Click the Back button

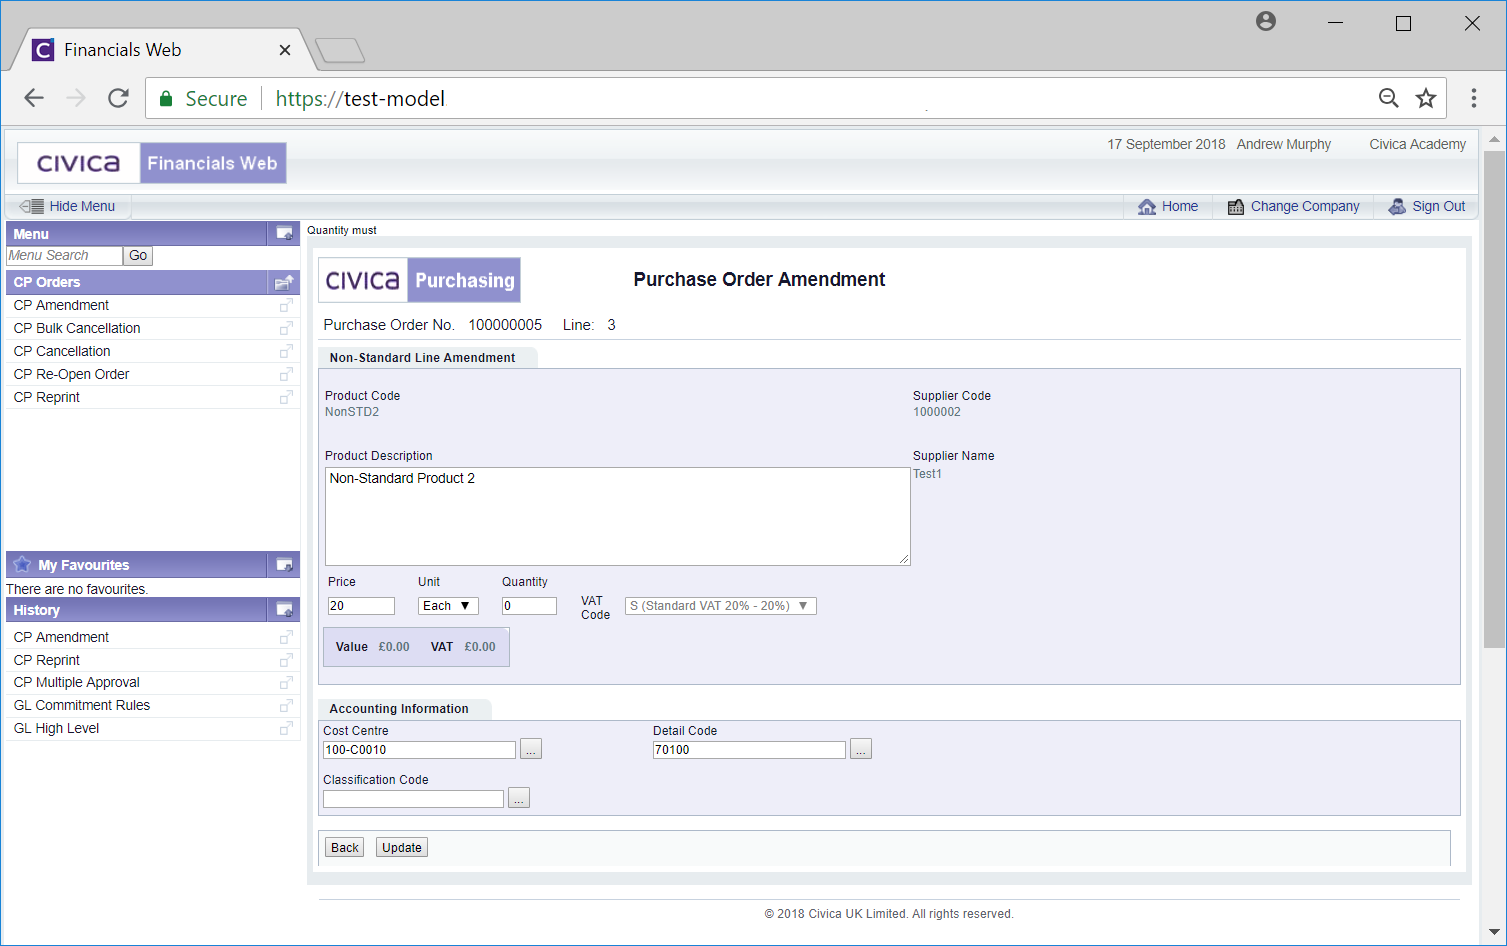345,848
